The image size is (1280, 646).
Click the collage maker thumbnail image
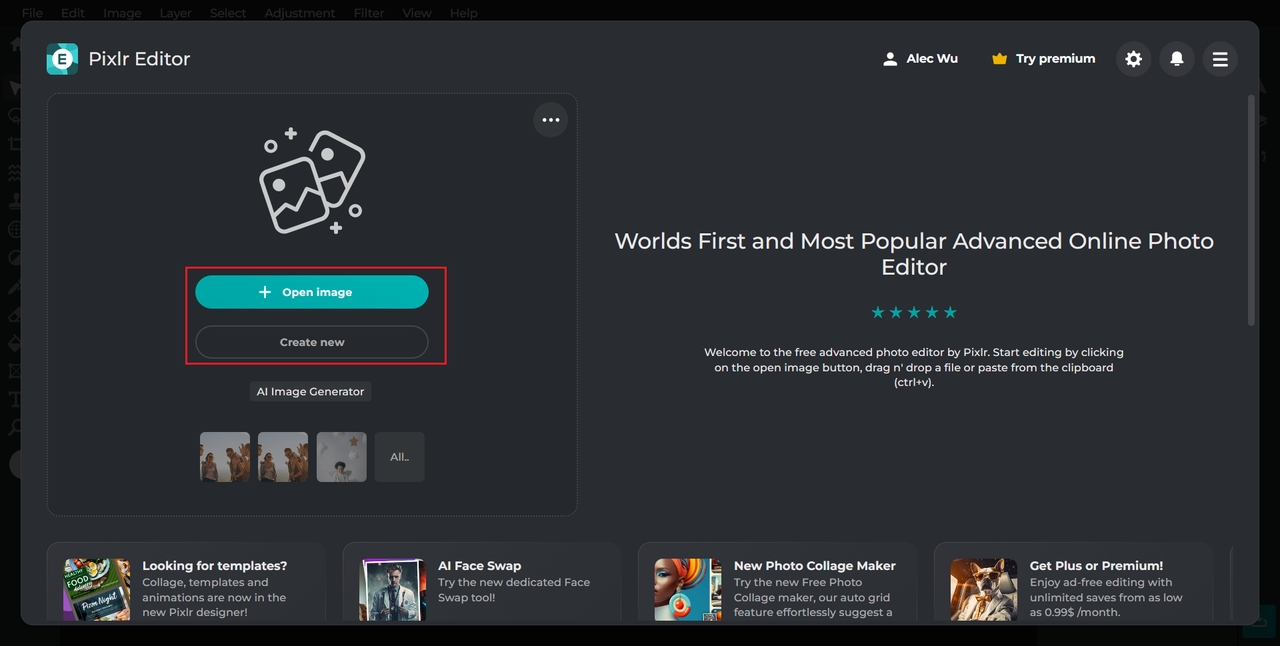(688, 590)
